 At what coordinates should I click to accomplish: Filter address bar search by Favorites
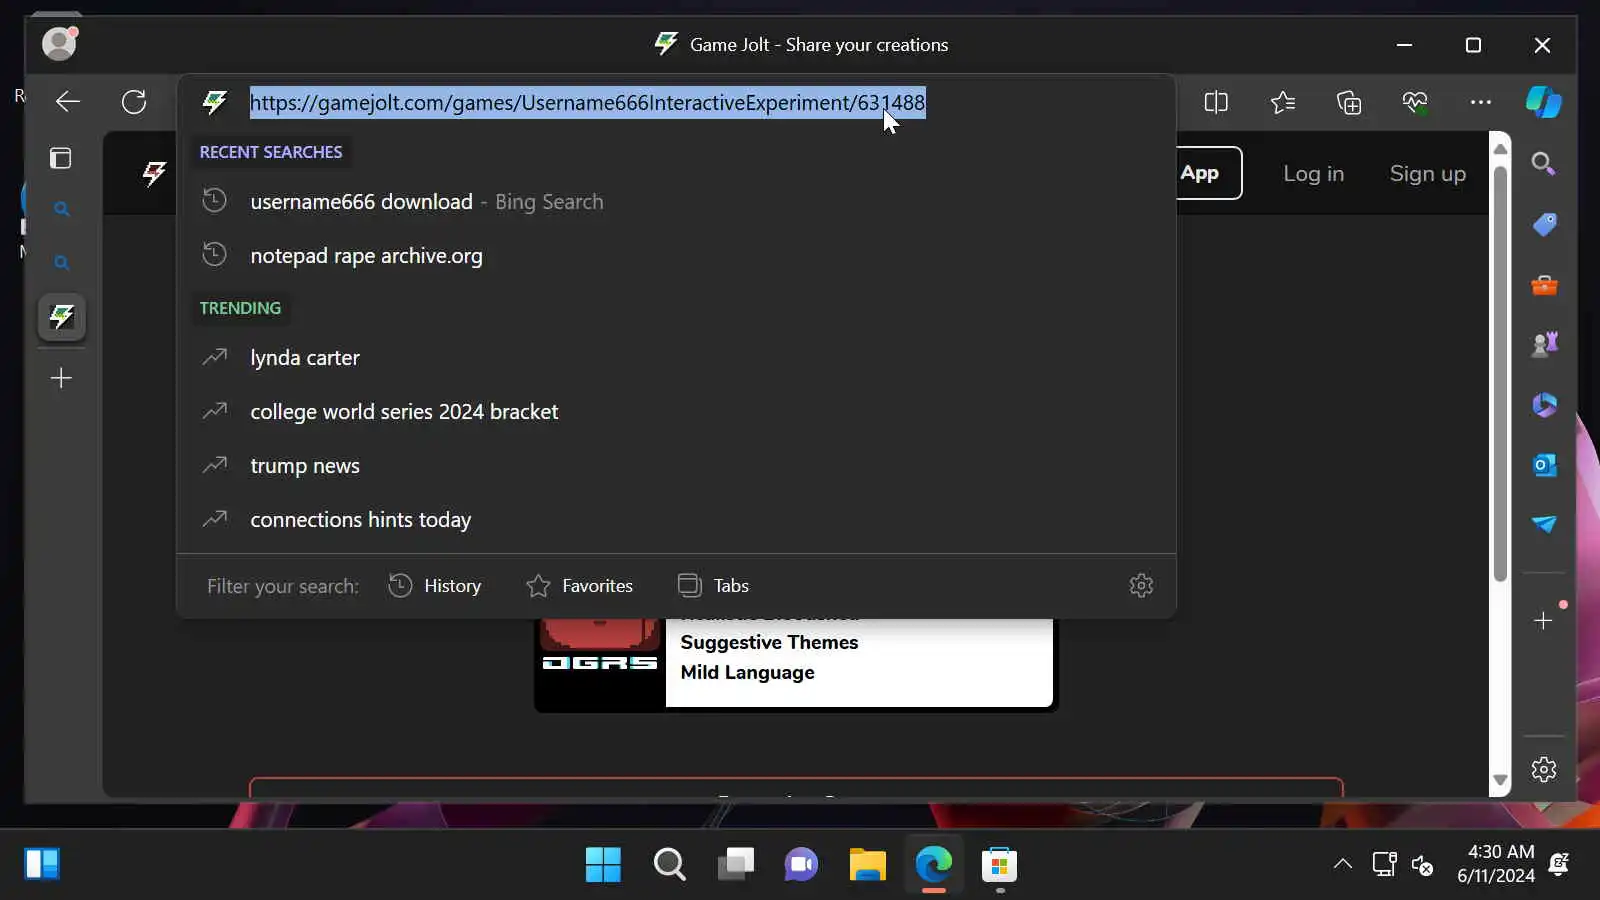click(580, 586)
